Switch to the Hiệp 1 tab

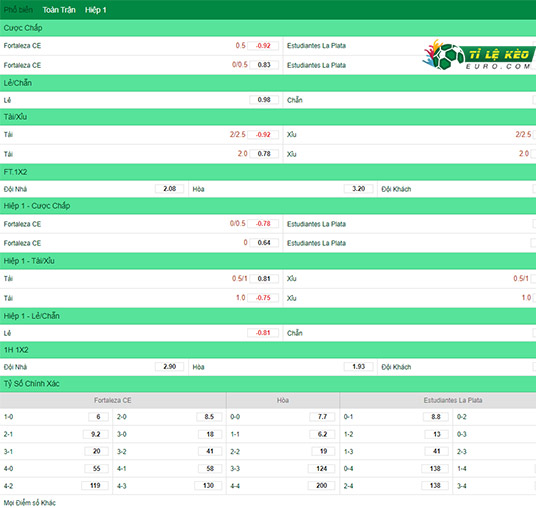click(95, 10)
